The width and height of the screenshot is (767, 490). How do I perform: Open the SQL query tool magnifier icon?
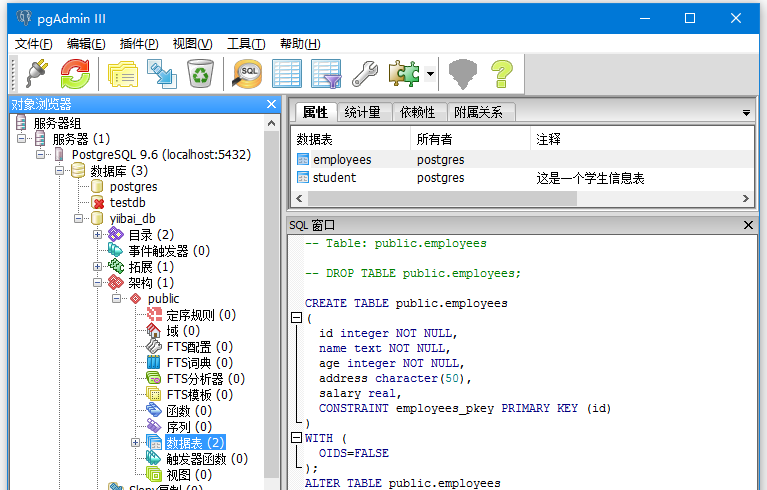coord(247,73)
